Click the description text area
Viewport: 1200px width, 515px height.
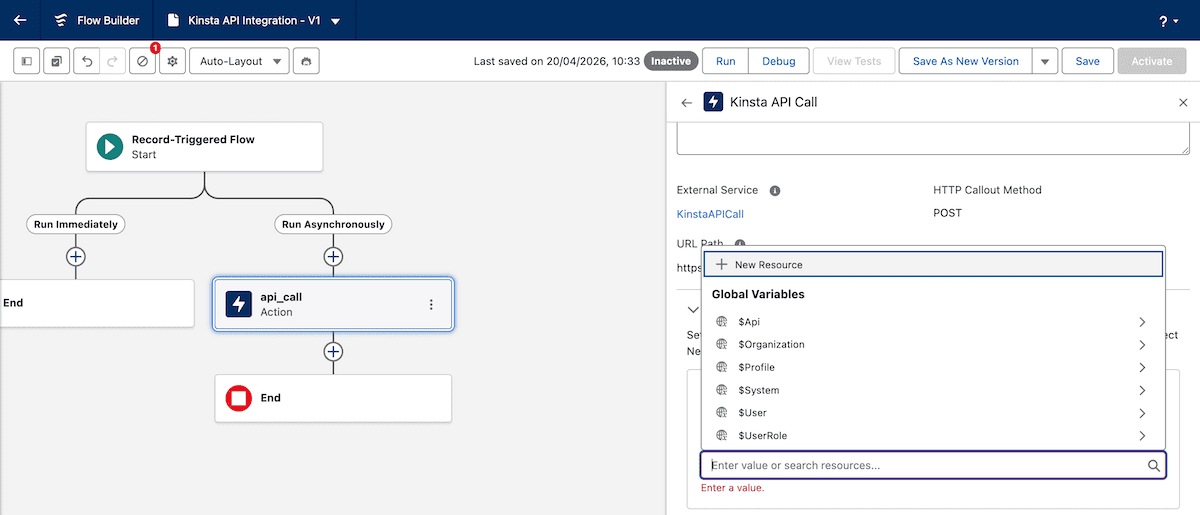coord(933,139)
